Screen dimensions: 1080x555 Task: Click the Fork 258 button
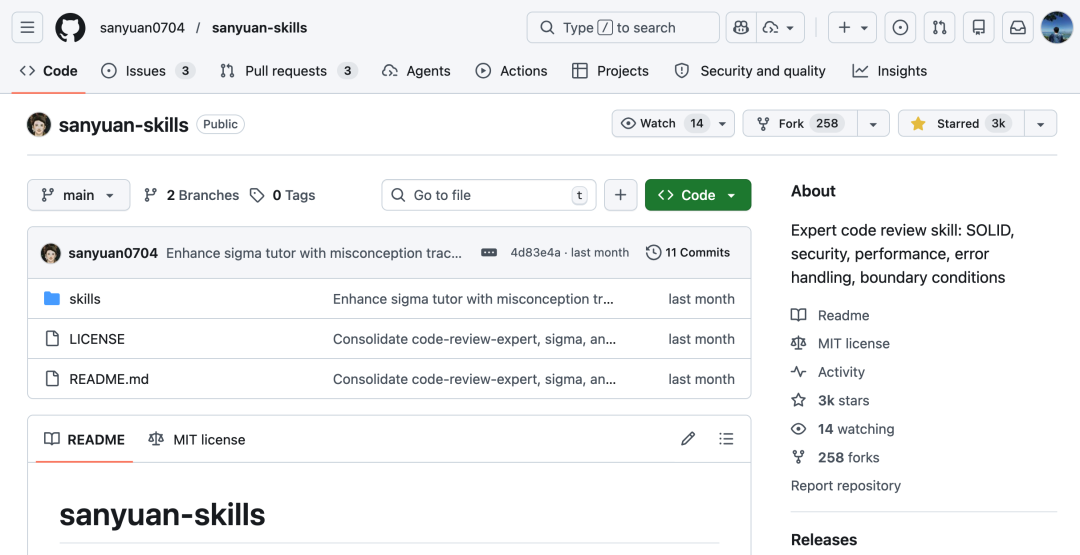click(x=800, y=124)
